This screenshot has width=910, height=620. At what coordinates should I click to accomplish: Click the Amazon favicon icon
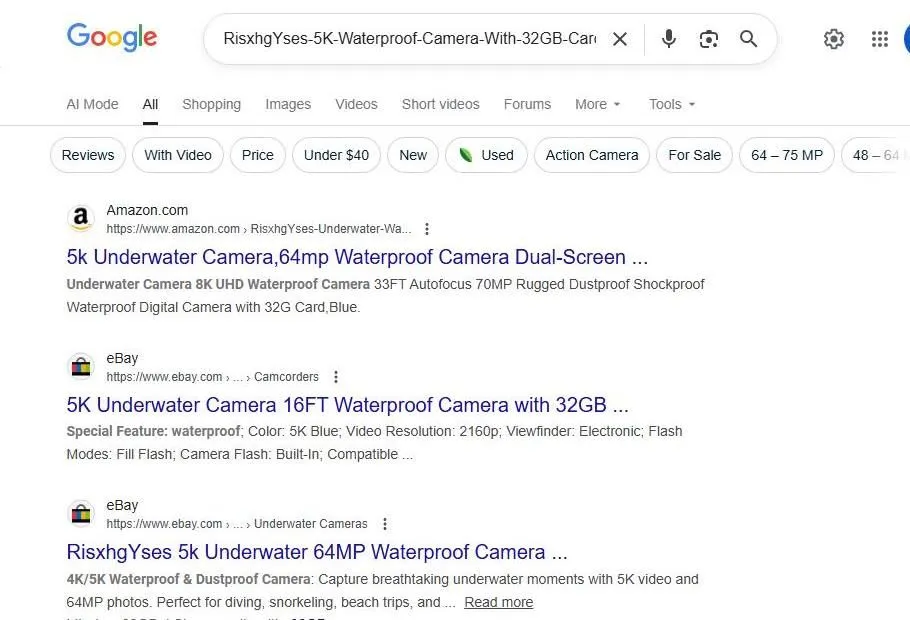click(81, 219)
